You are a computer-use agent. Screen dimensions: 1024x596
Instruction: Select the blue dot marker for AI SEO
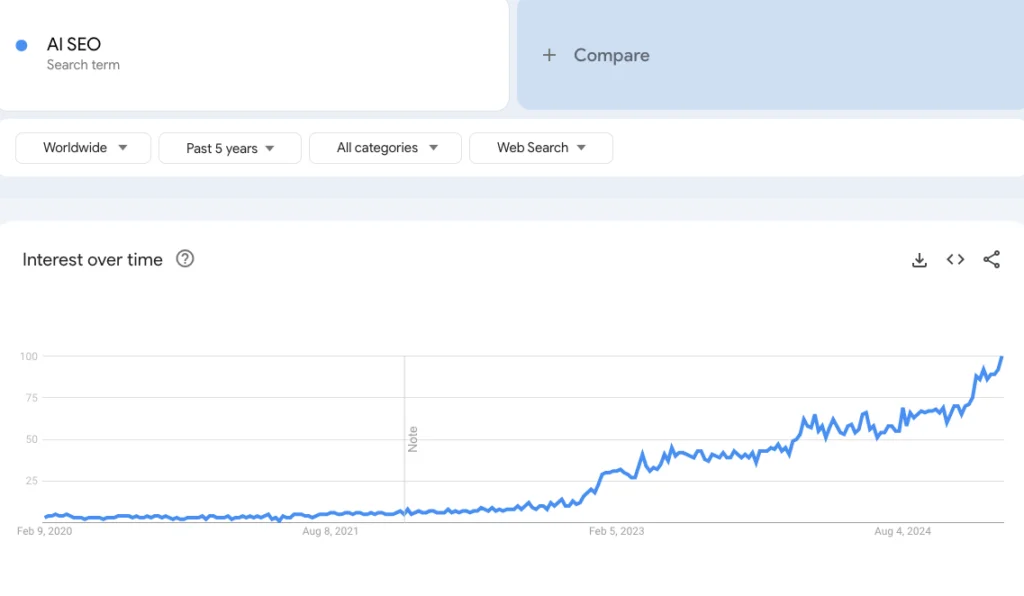(x=22, y=44)
